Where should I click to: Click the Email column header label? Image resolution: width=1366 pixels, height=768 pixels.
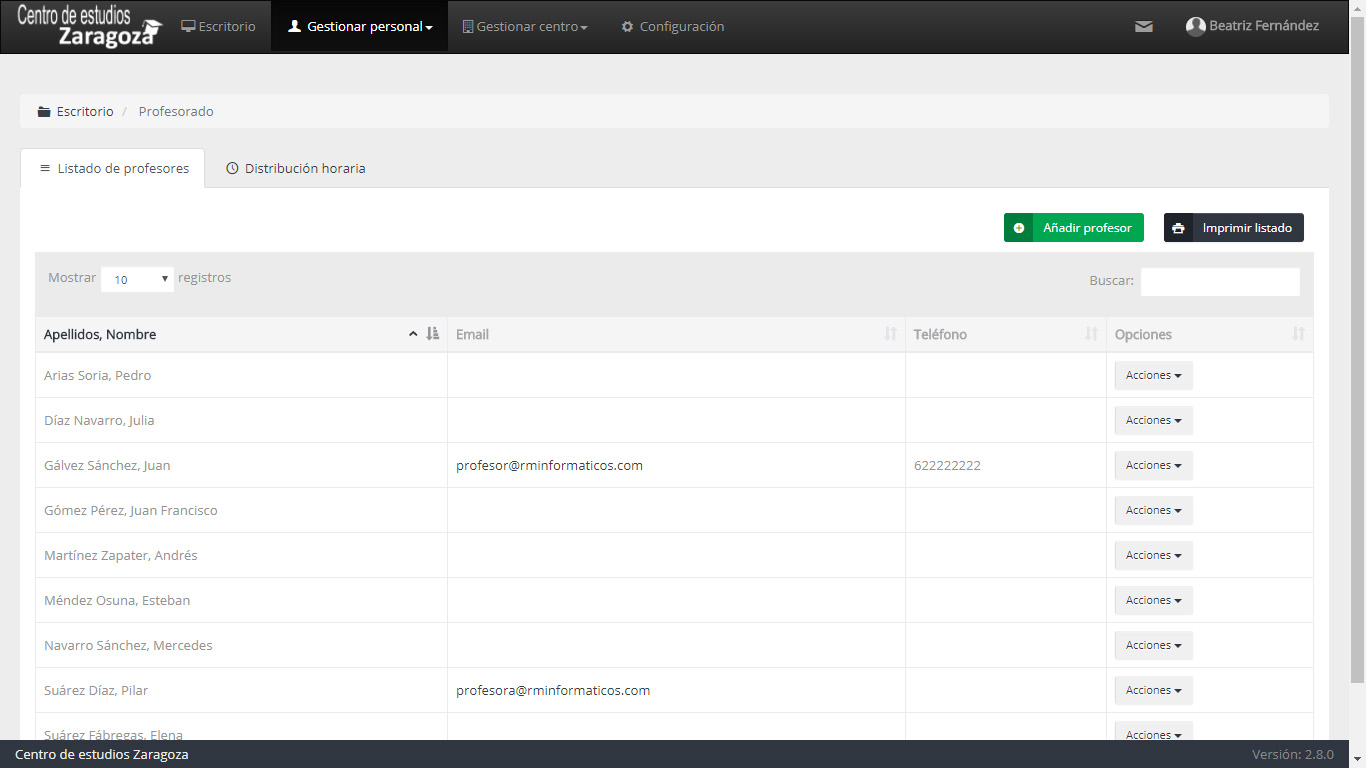pyautogui.click(x=472, y=334)
